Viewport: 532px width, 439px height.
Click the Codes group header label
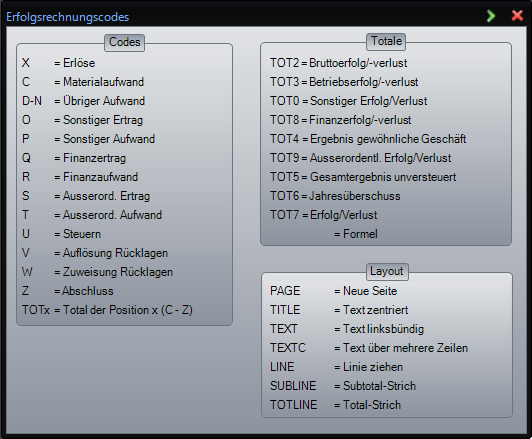tap(125, 42)
